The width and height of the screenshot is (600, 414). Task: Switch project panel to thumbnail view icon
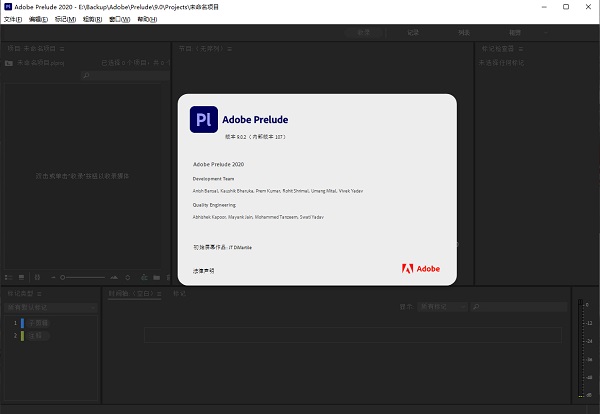(21, 276)
